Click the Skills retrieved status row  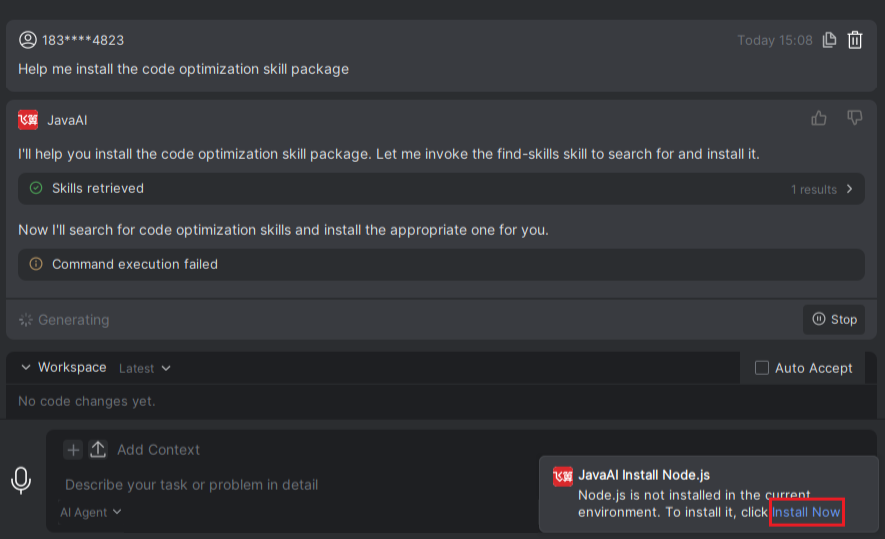[441, 189]
